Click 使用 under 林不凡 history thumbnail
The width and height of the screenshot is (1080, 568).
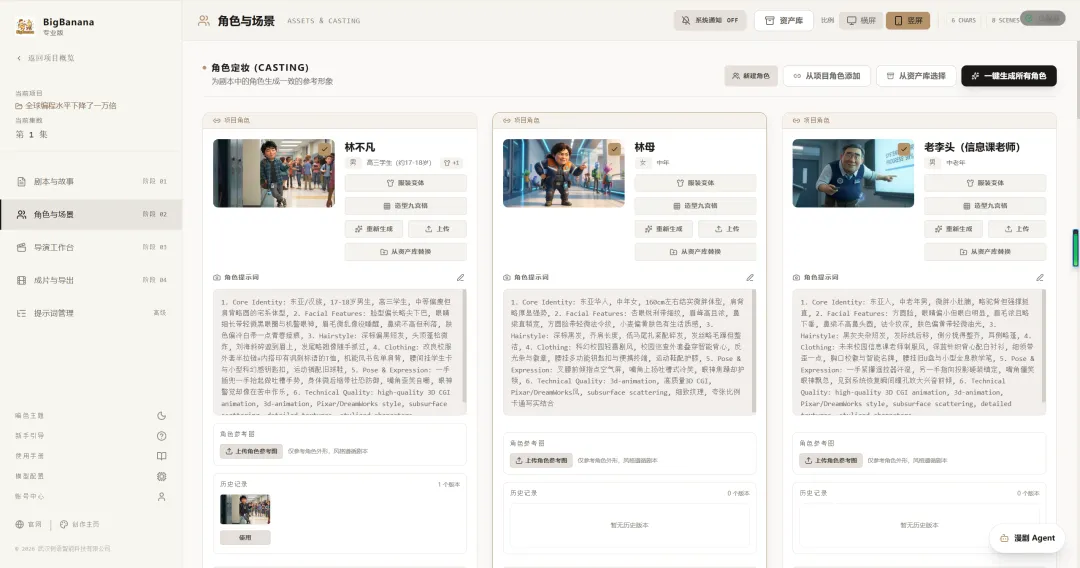pyautogui.click(x=245, y=538)
